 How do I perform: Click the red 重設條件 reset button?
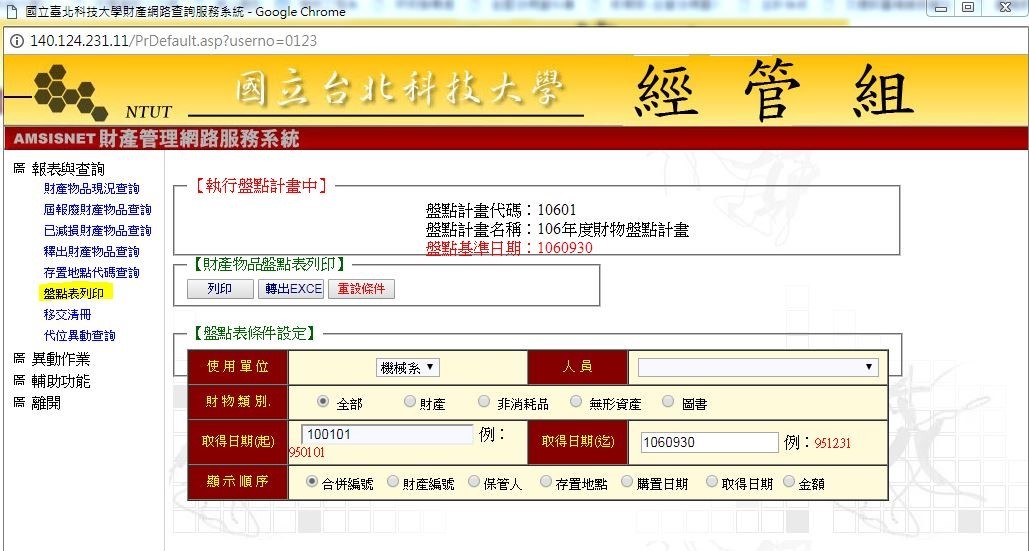pos(362,289)
